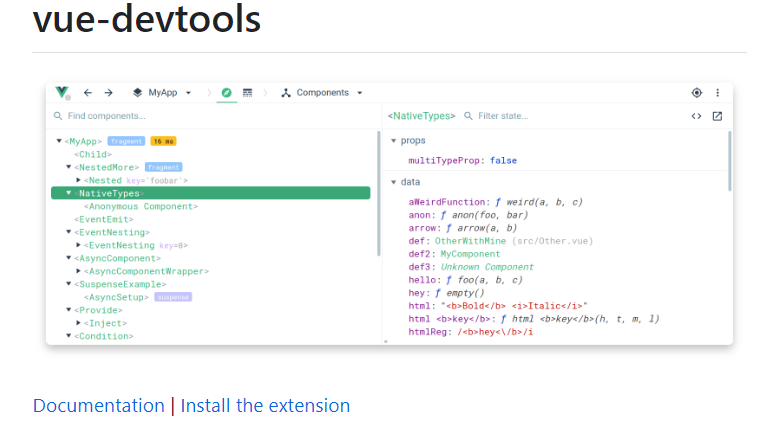773x431 pixels.
Task: Click the NativeTypes header in state panel
Action: [x=422, y=116]
